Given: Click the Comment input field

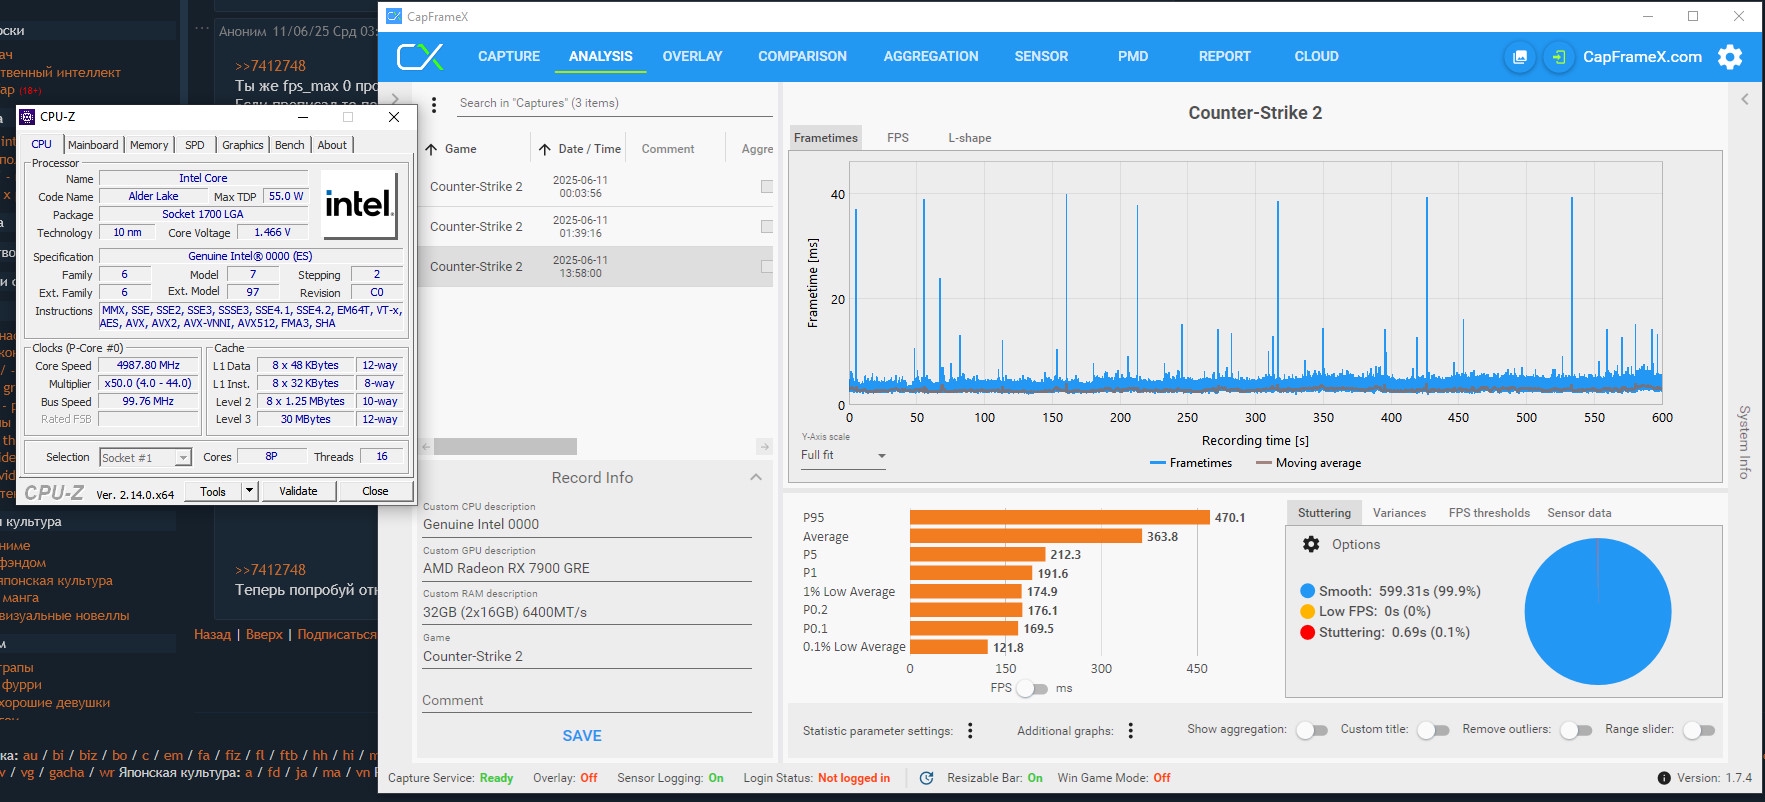Looking at the screenshot, I should click(587, 701).
